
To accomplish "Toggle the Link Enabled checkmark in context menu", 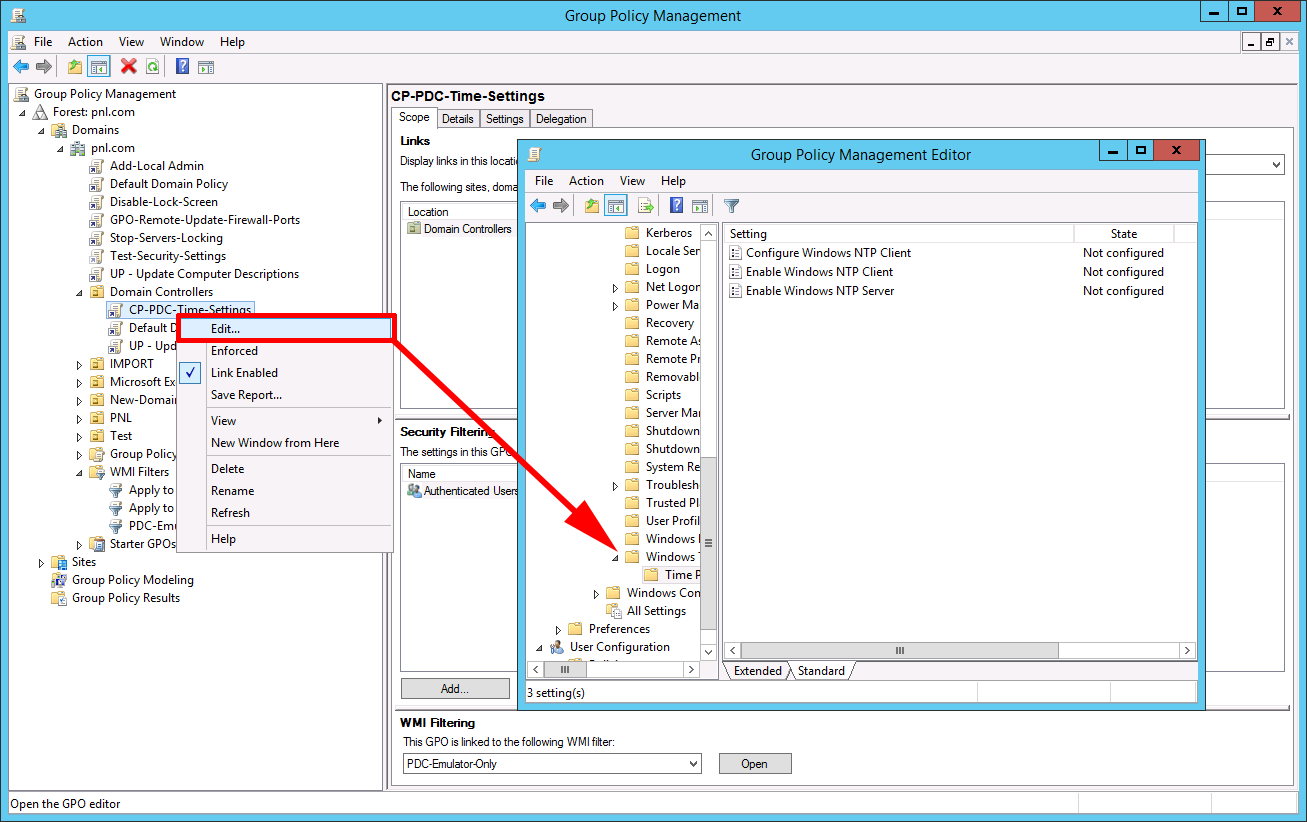I will click(x=245, y=372).
